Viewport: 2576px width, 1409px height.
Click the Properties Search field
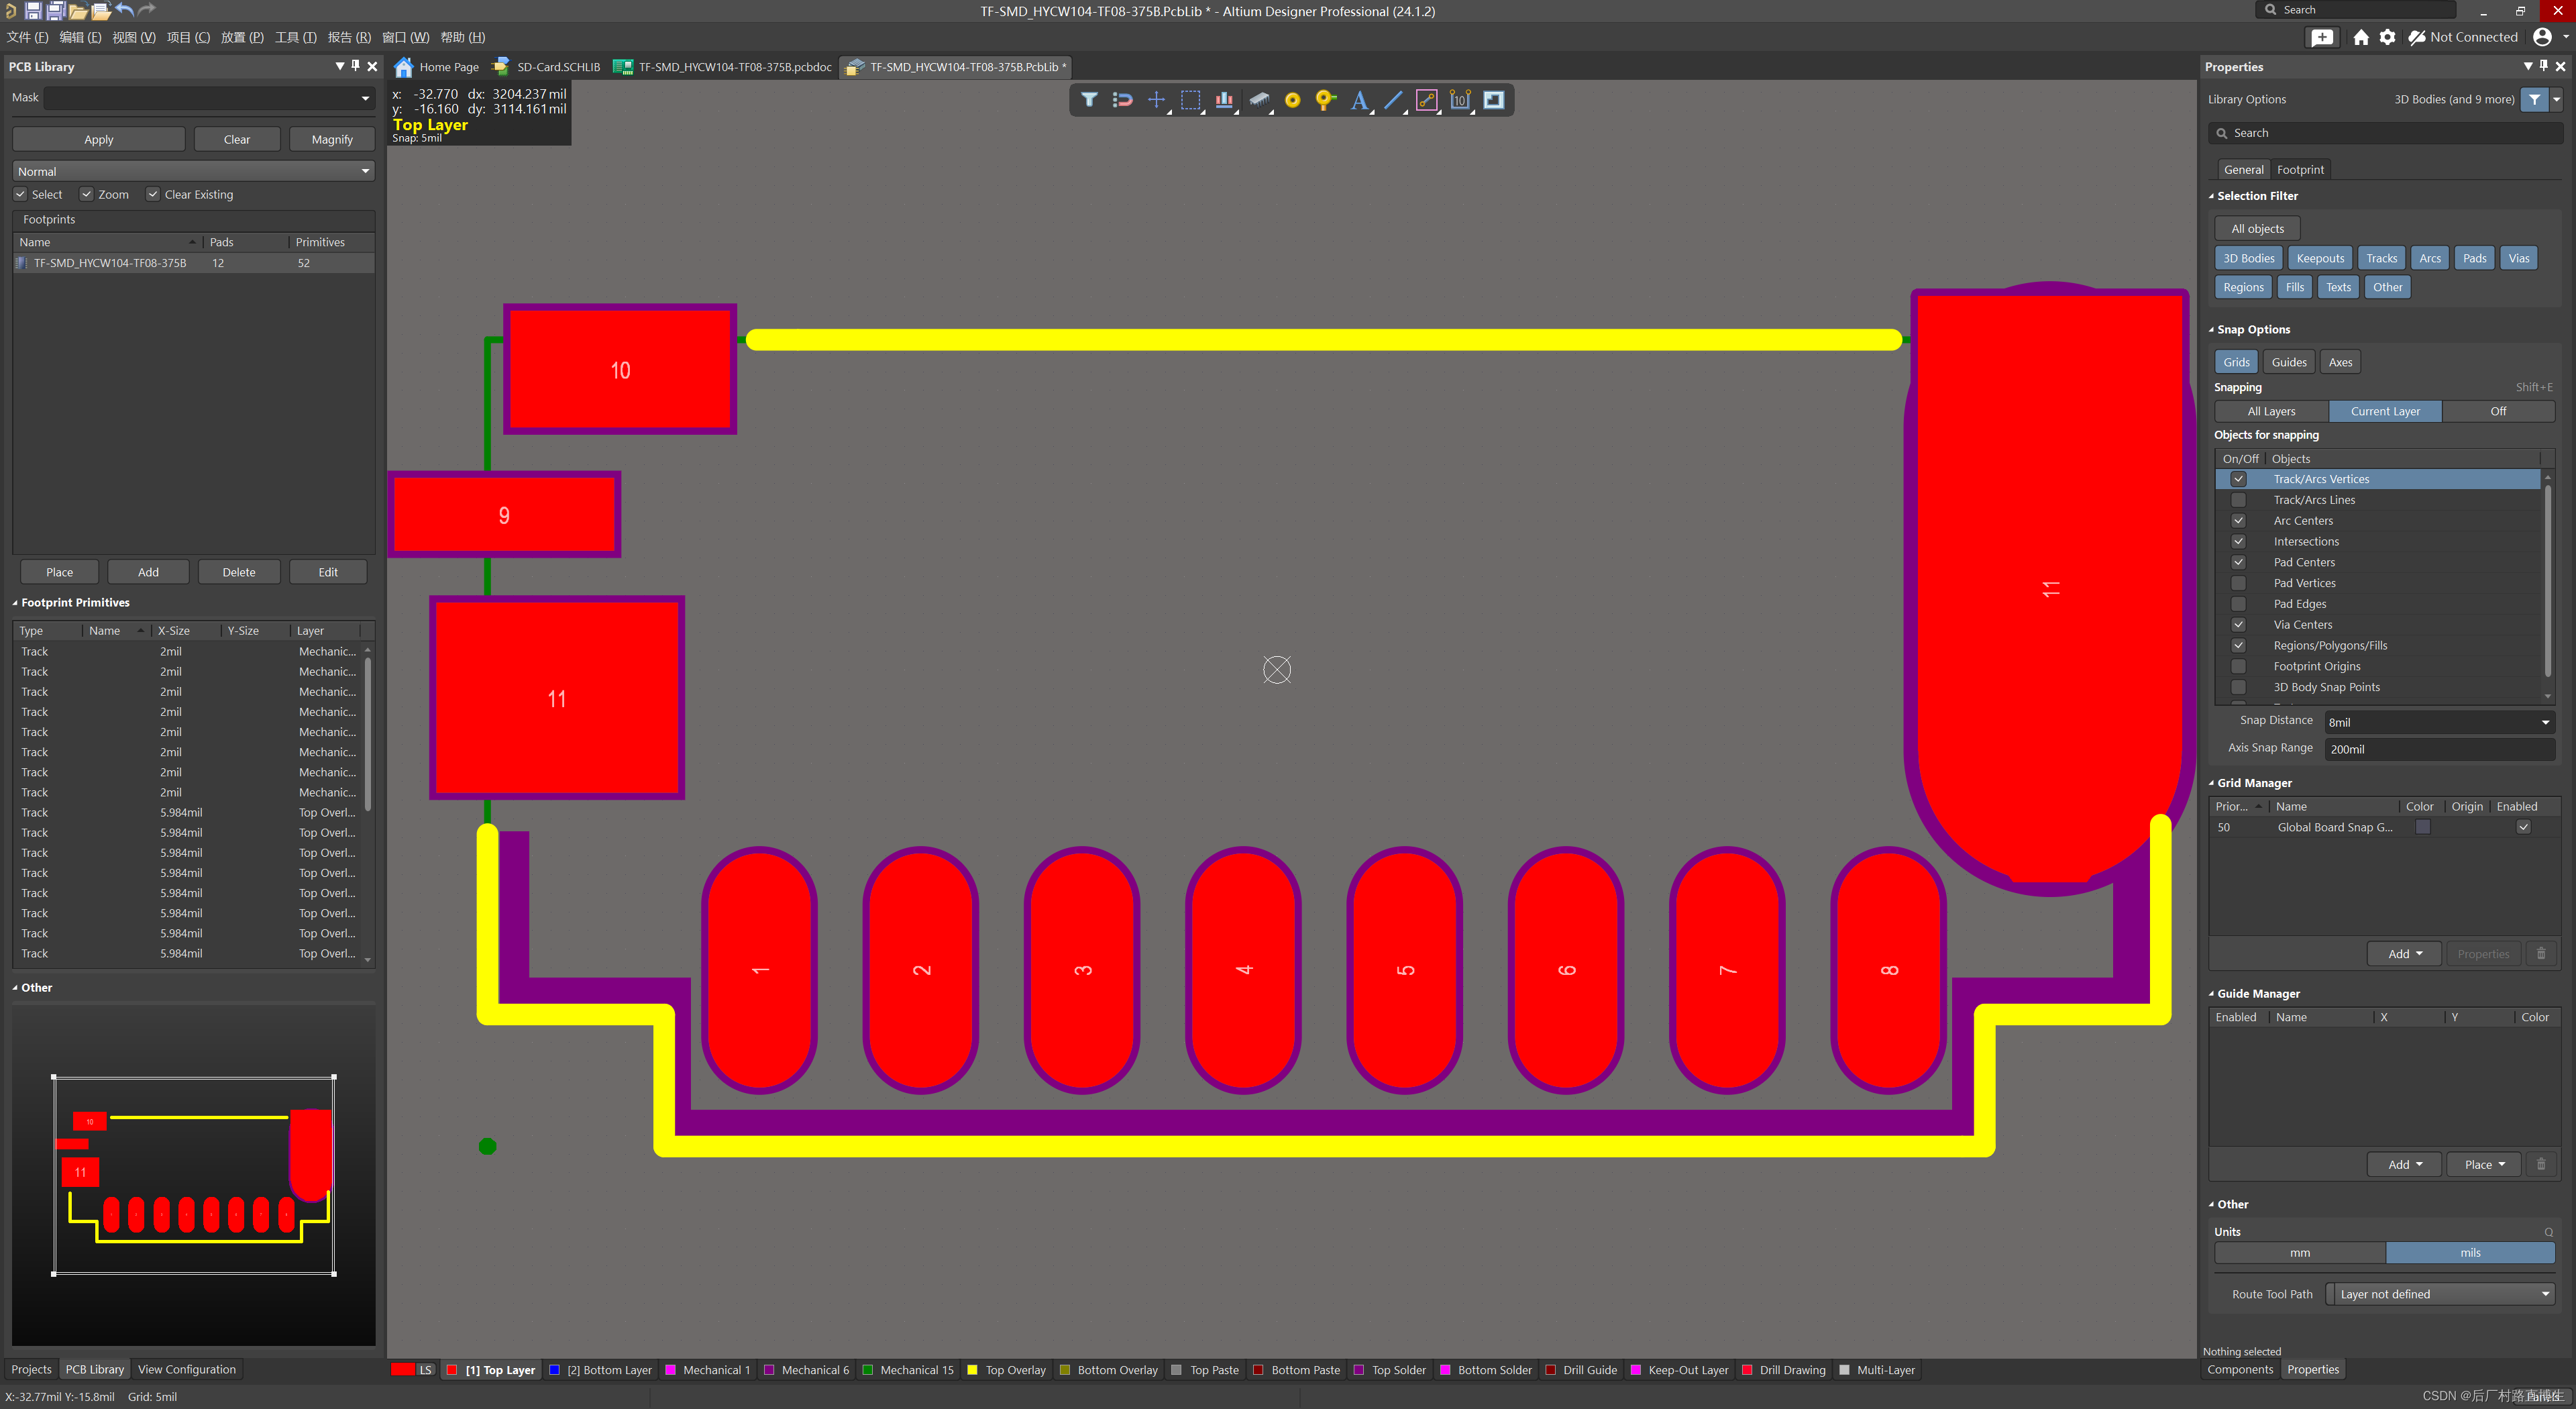[x=2386, y=133]
